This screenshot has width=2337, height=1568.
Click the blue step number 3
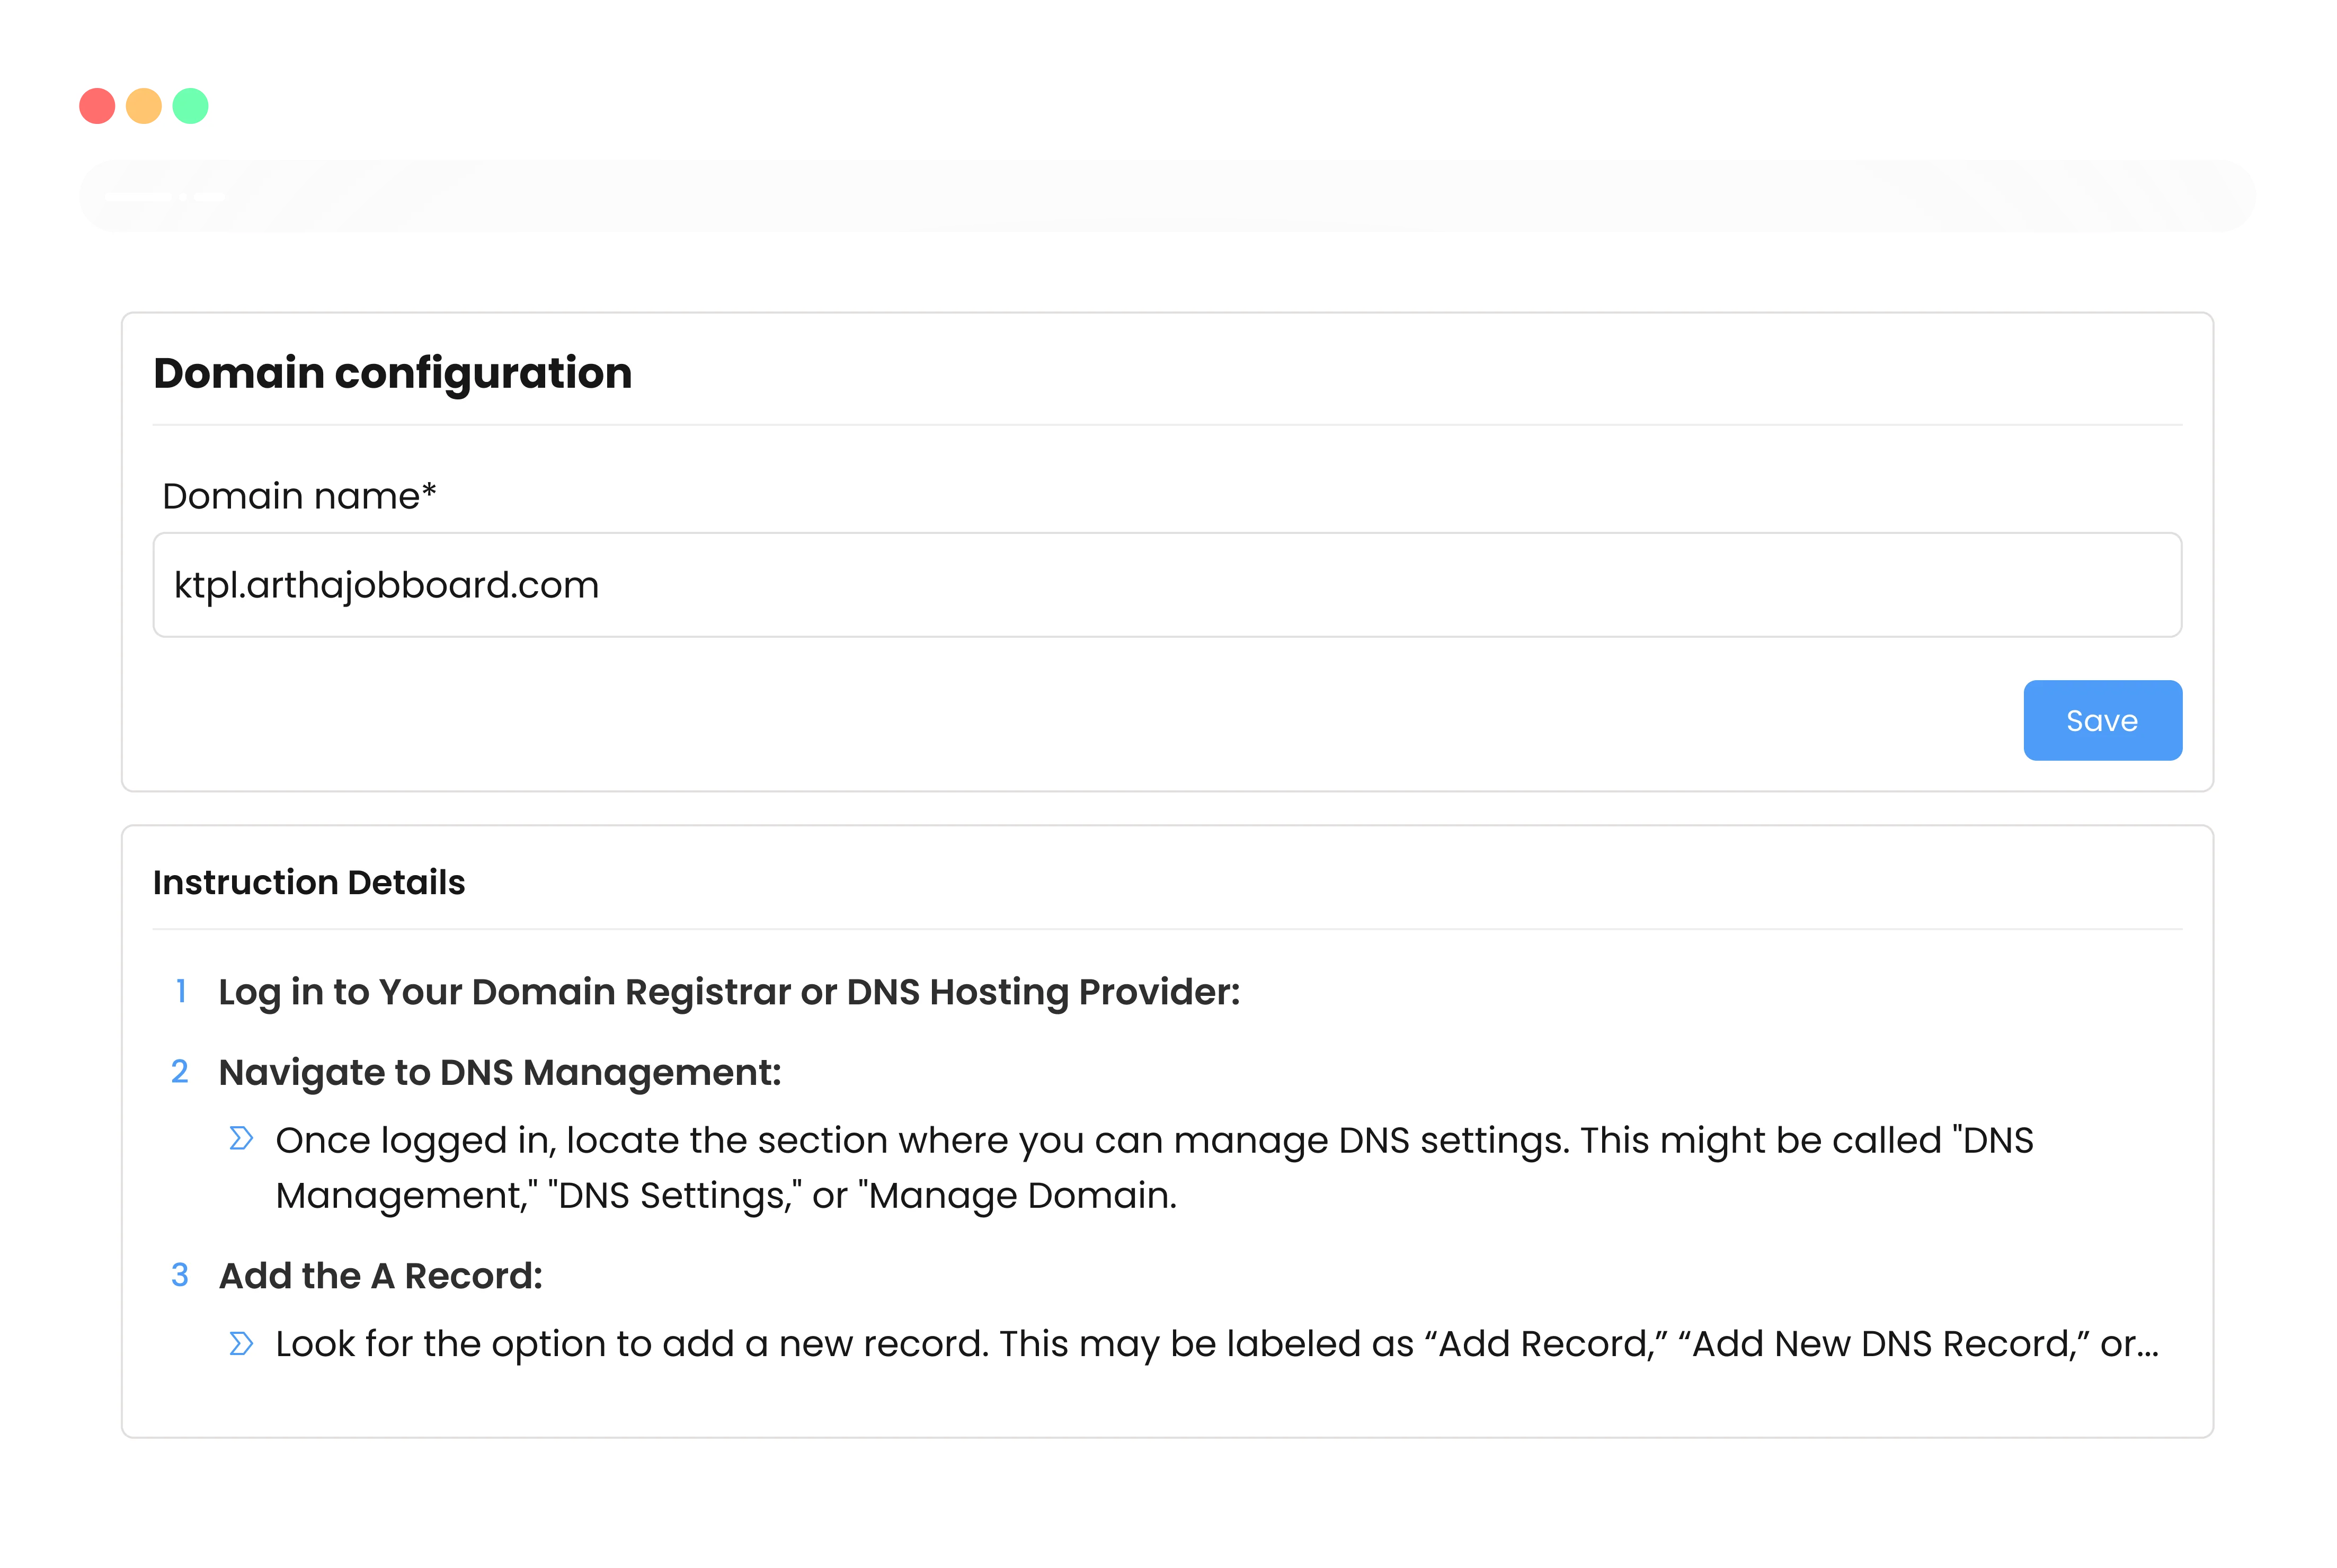pos(180,1275)
